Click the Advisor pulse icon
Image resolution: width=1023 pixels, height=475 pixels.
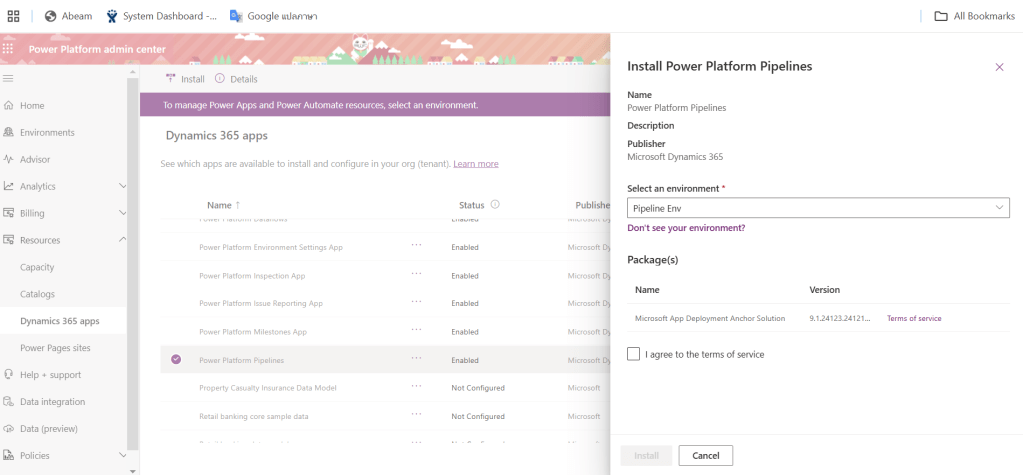[9, 159]
